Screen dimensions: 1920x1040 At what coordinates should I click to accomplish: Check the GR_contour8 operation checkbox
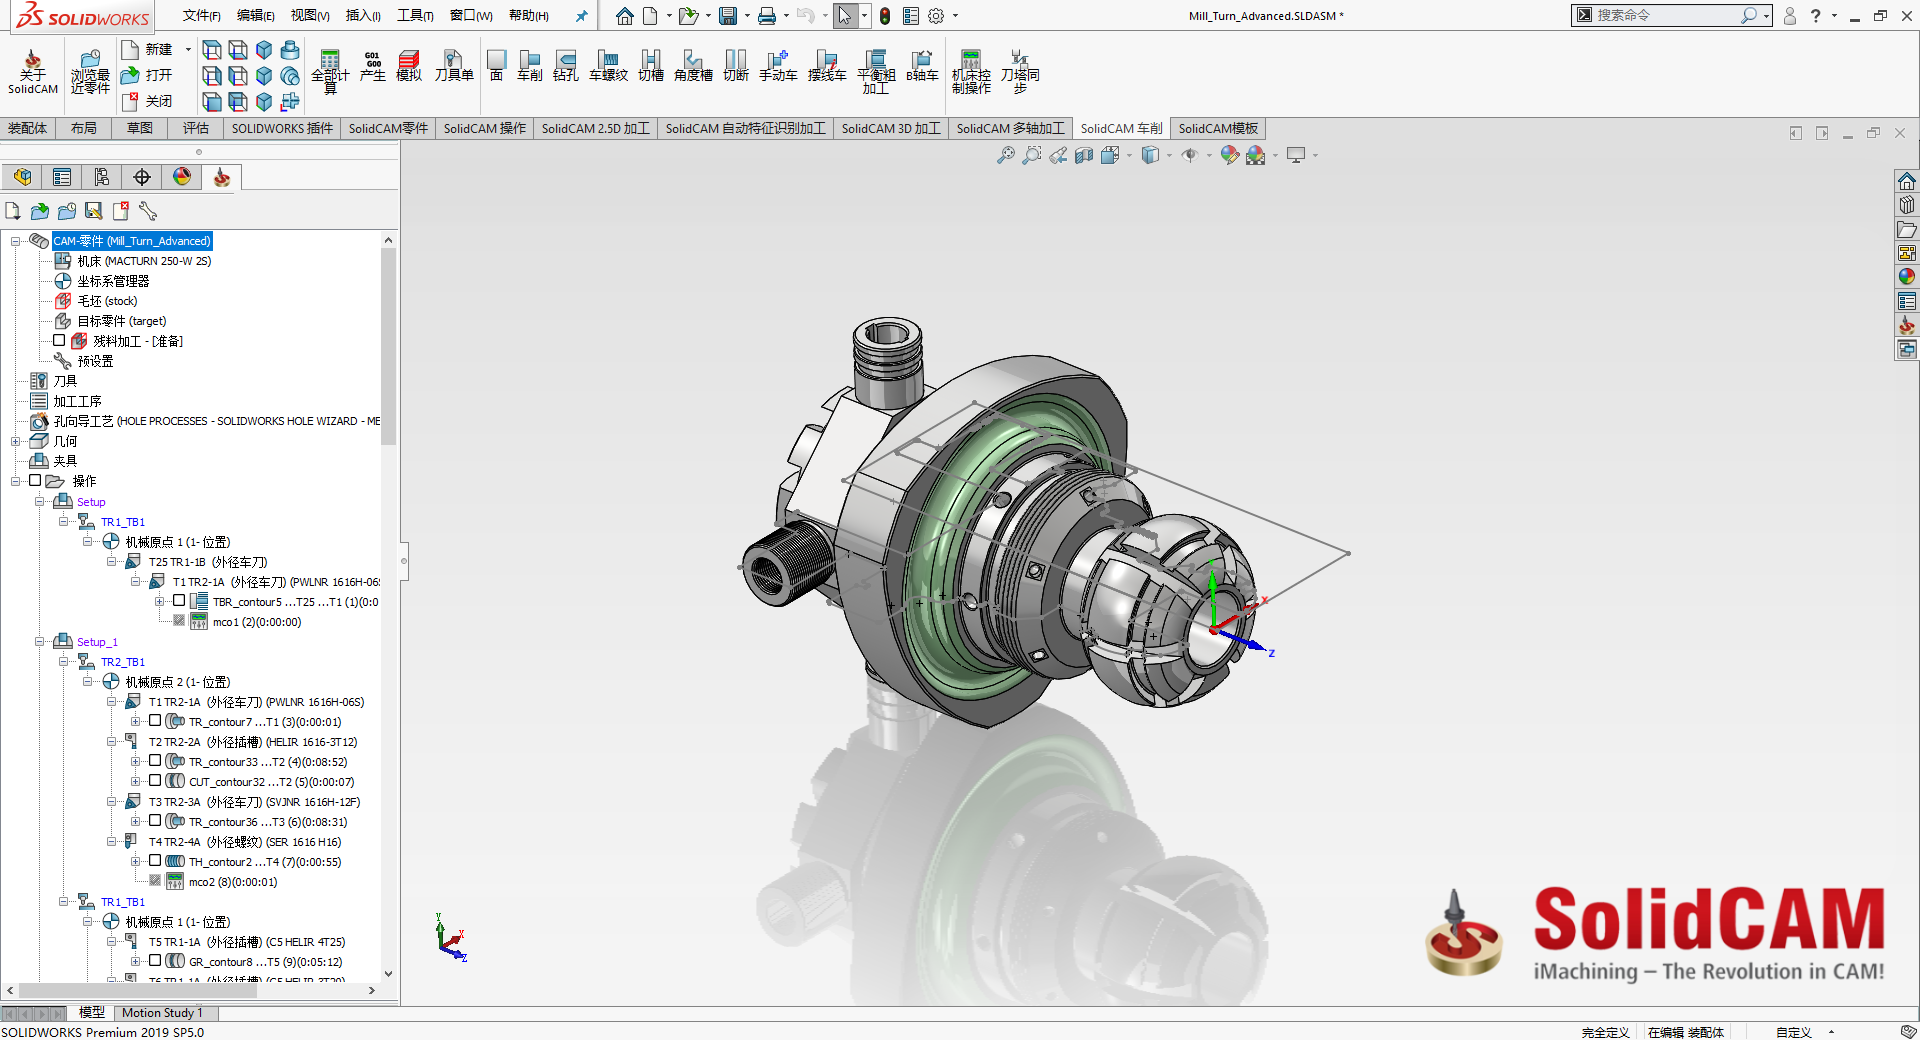click(x=155, y=961)
